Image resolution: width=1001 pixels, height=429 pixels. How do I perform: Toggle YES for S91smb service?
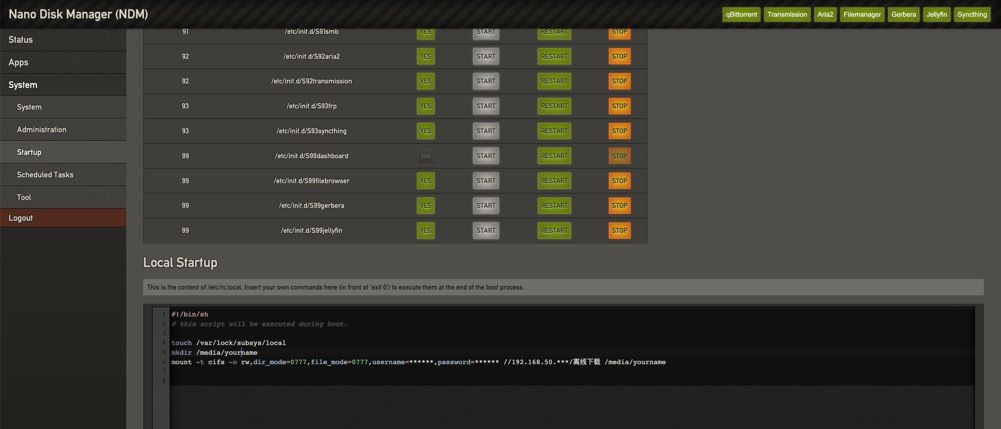coord(425,32)
